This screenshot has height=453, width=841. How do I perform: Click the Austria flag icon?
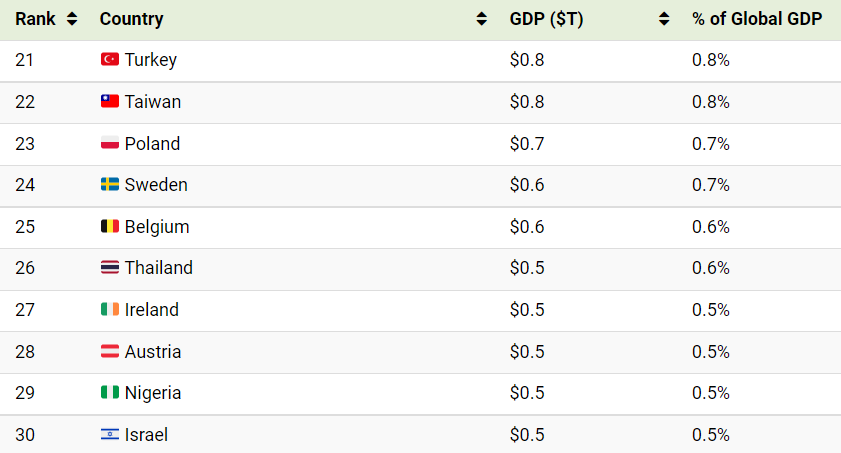coord(110,351)
